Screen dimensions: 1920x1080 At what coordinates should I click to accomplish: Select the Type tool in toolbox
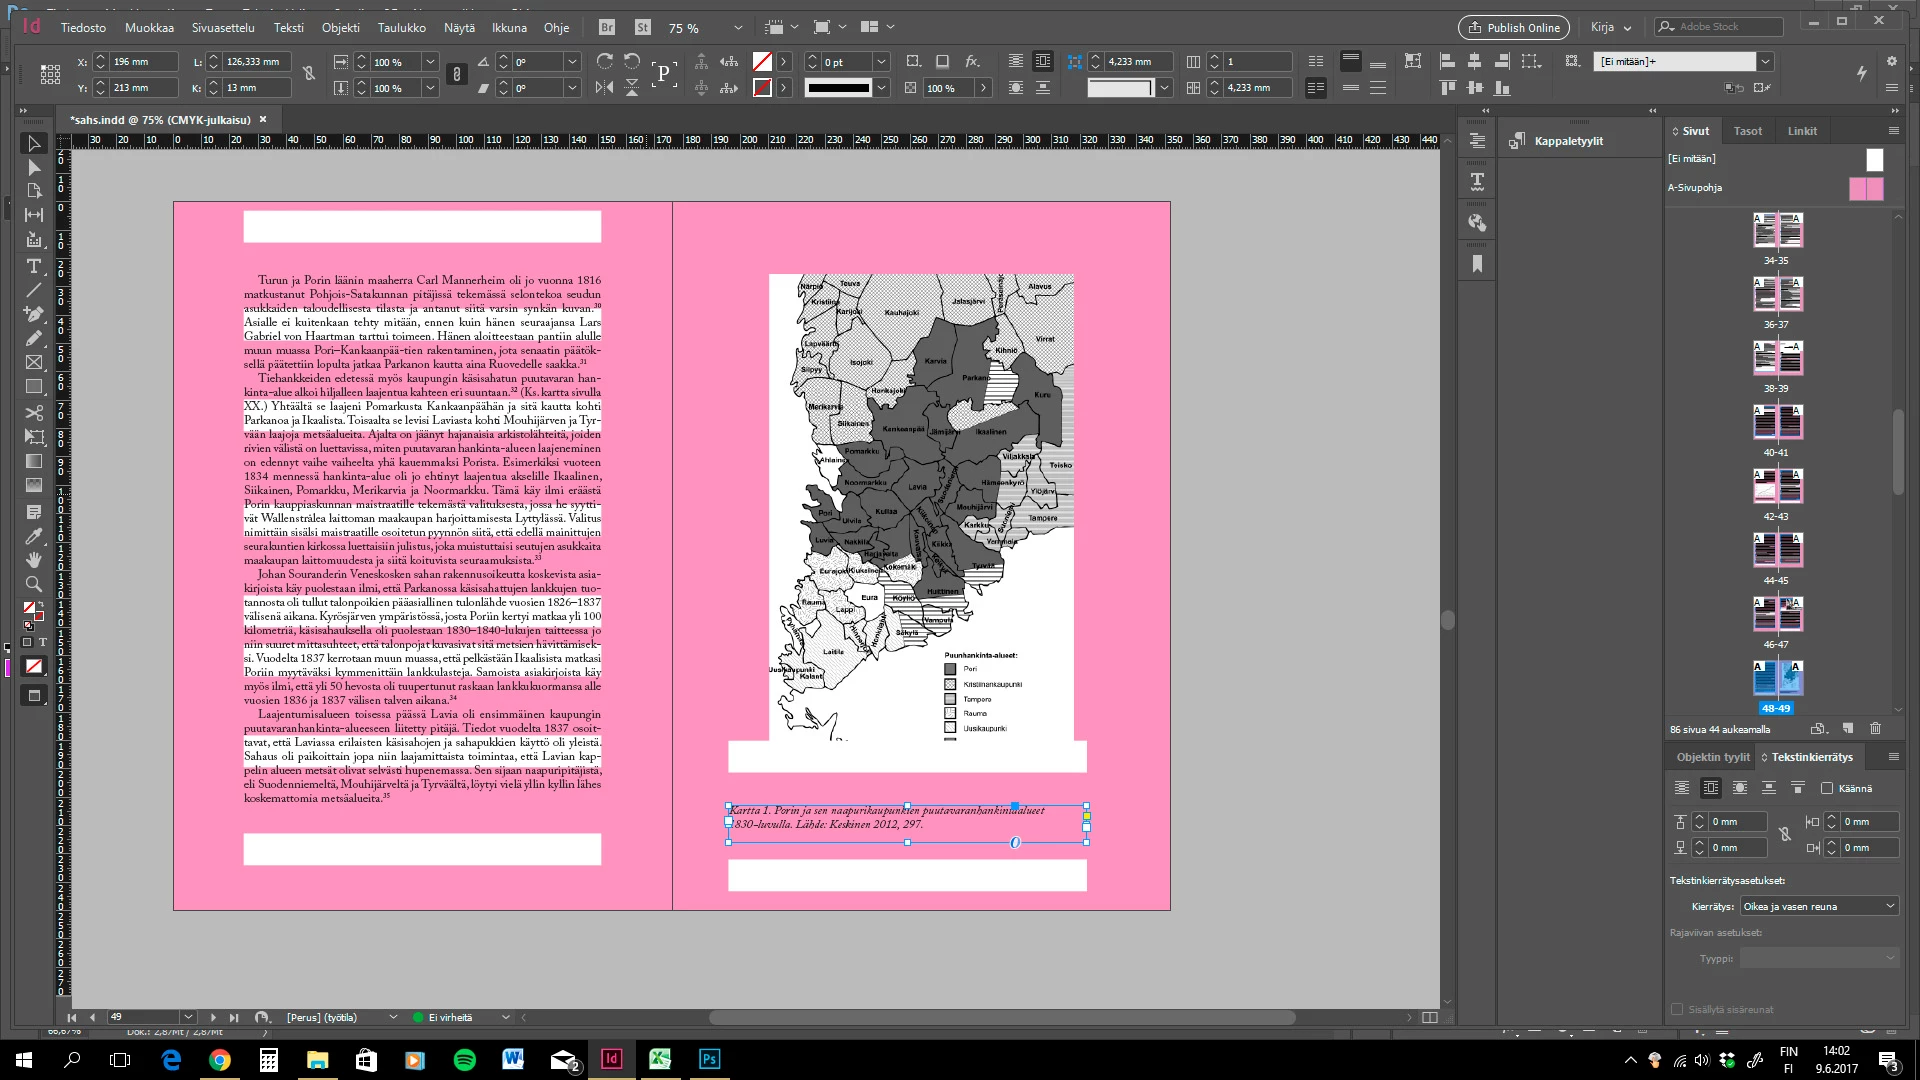(33, 266)
